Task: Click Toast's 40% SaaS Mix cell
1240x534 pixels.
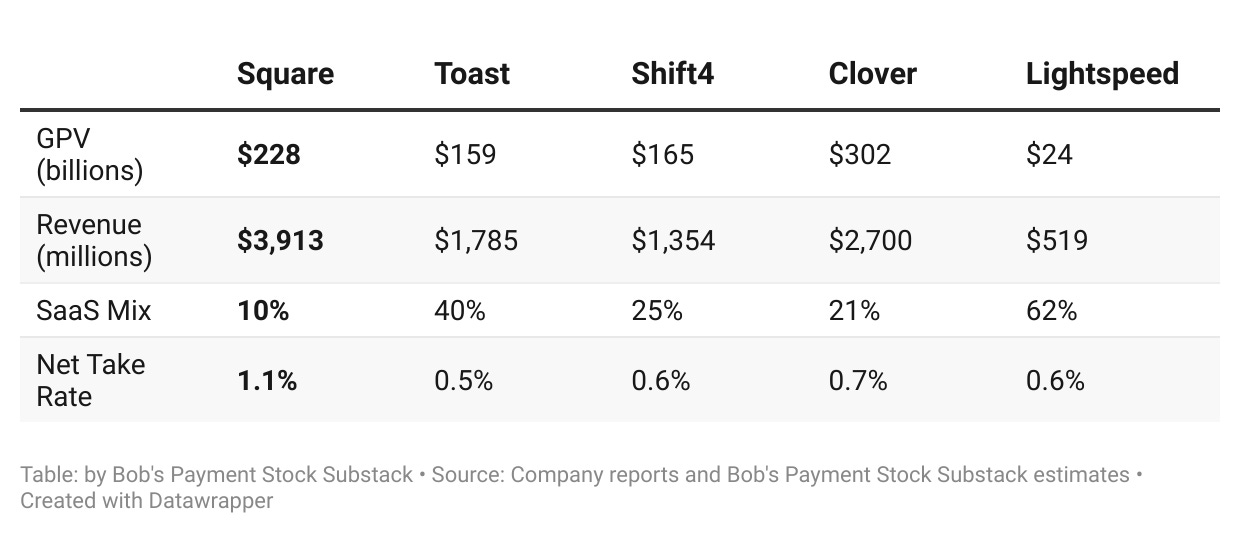Action: 460,311
